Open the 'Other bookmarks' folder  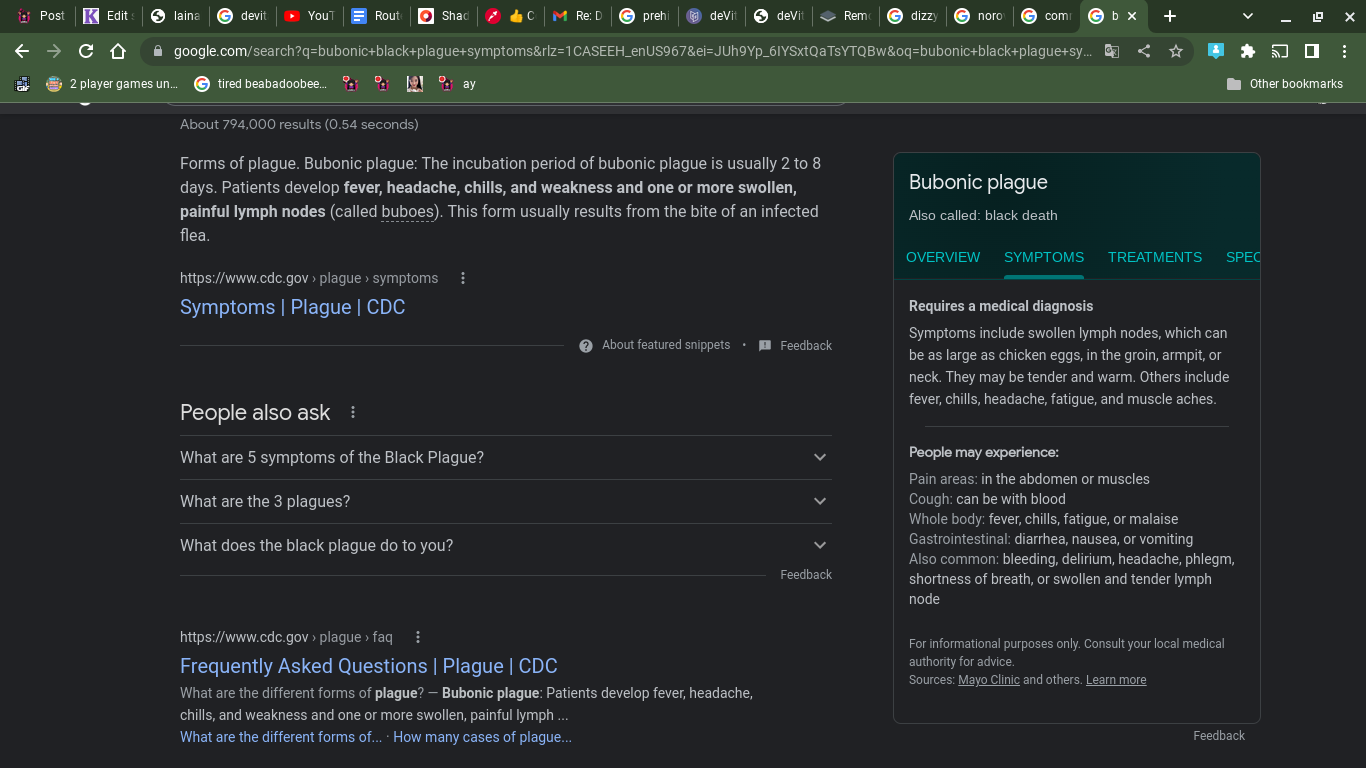[x=1285, y=84]
